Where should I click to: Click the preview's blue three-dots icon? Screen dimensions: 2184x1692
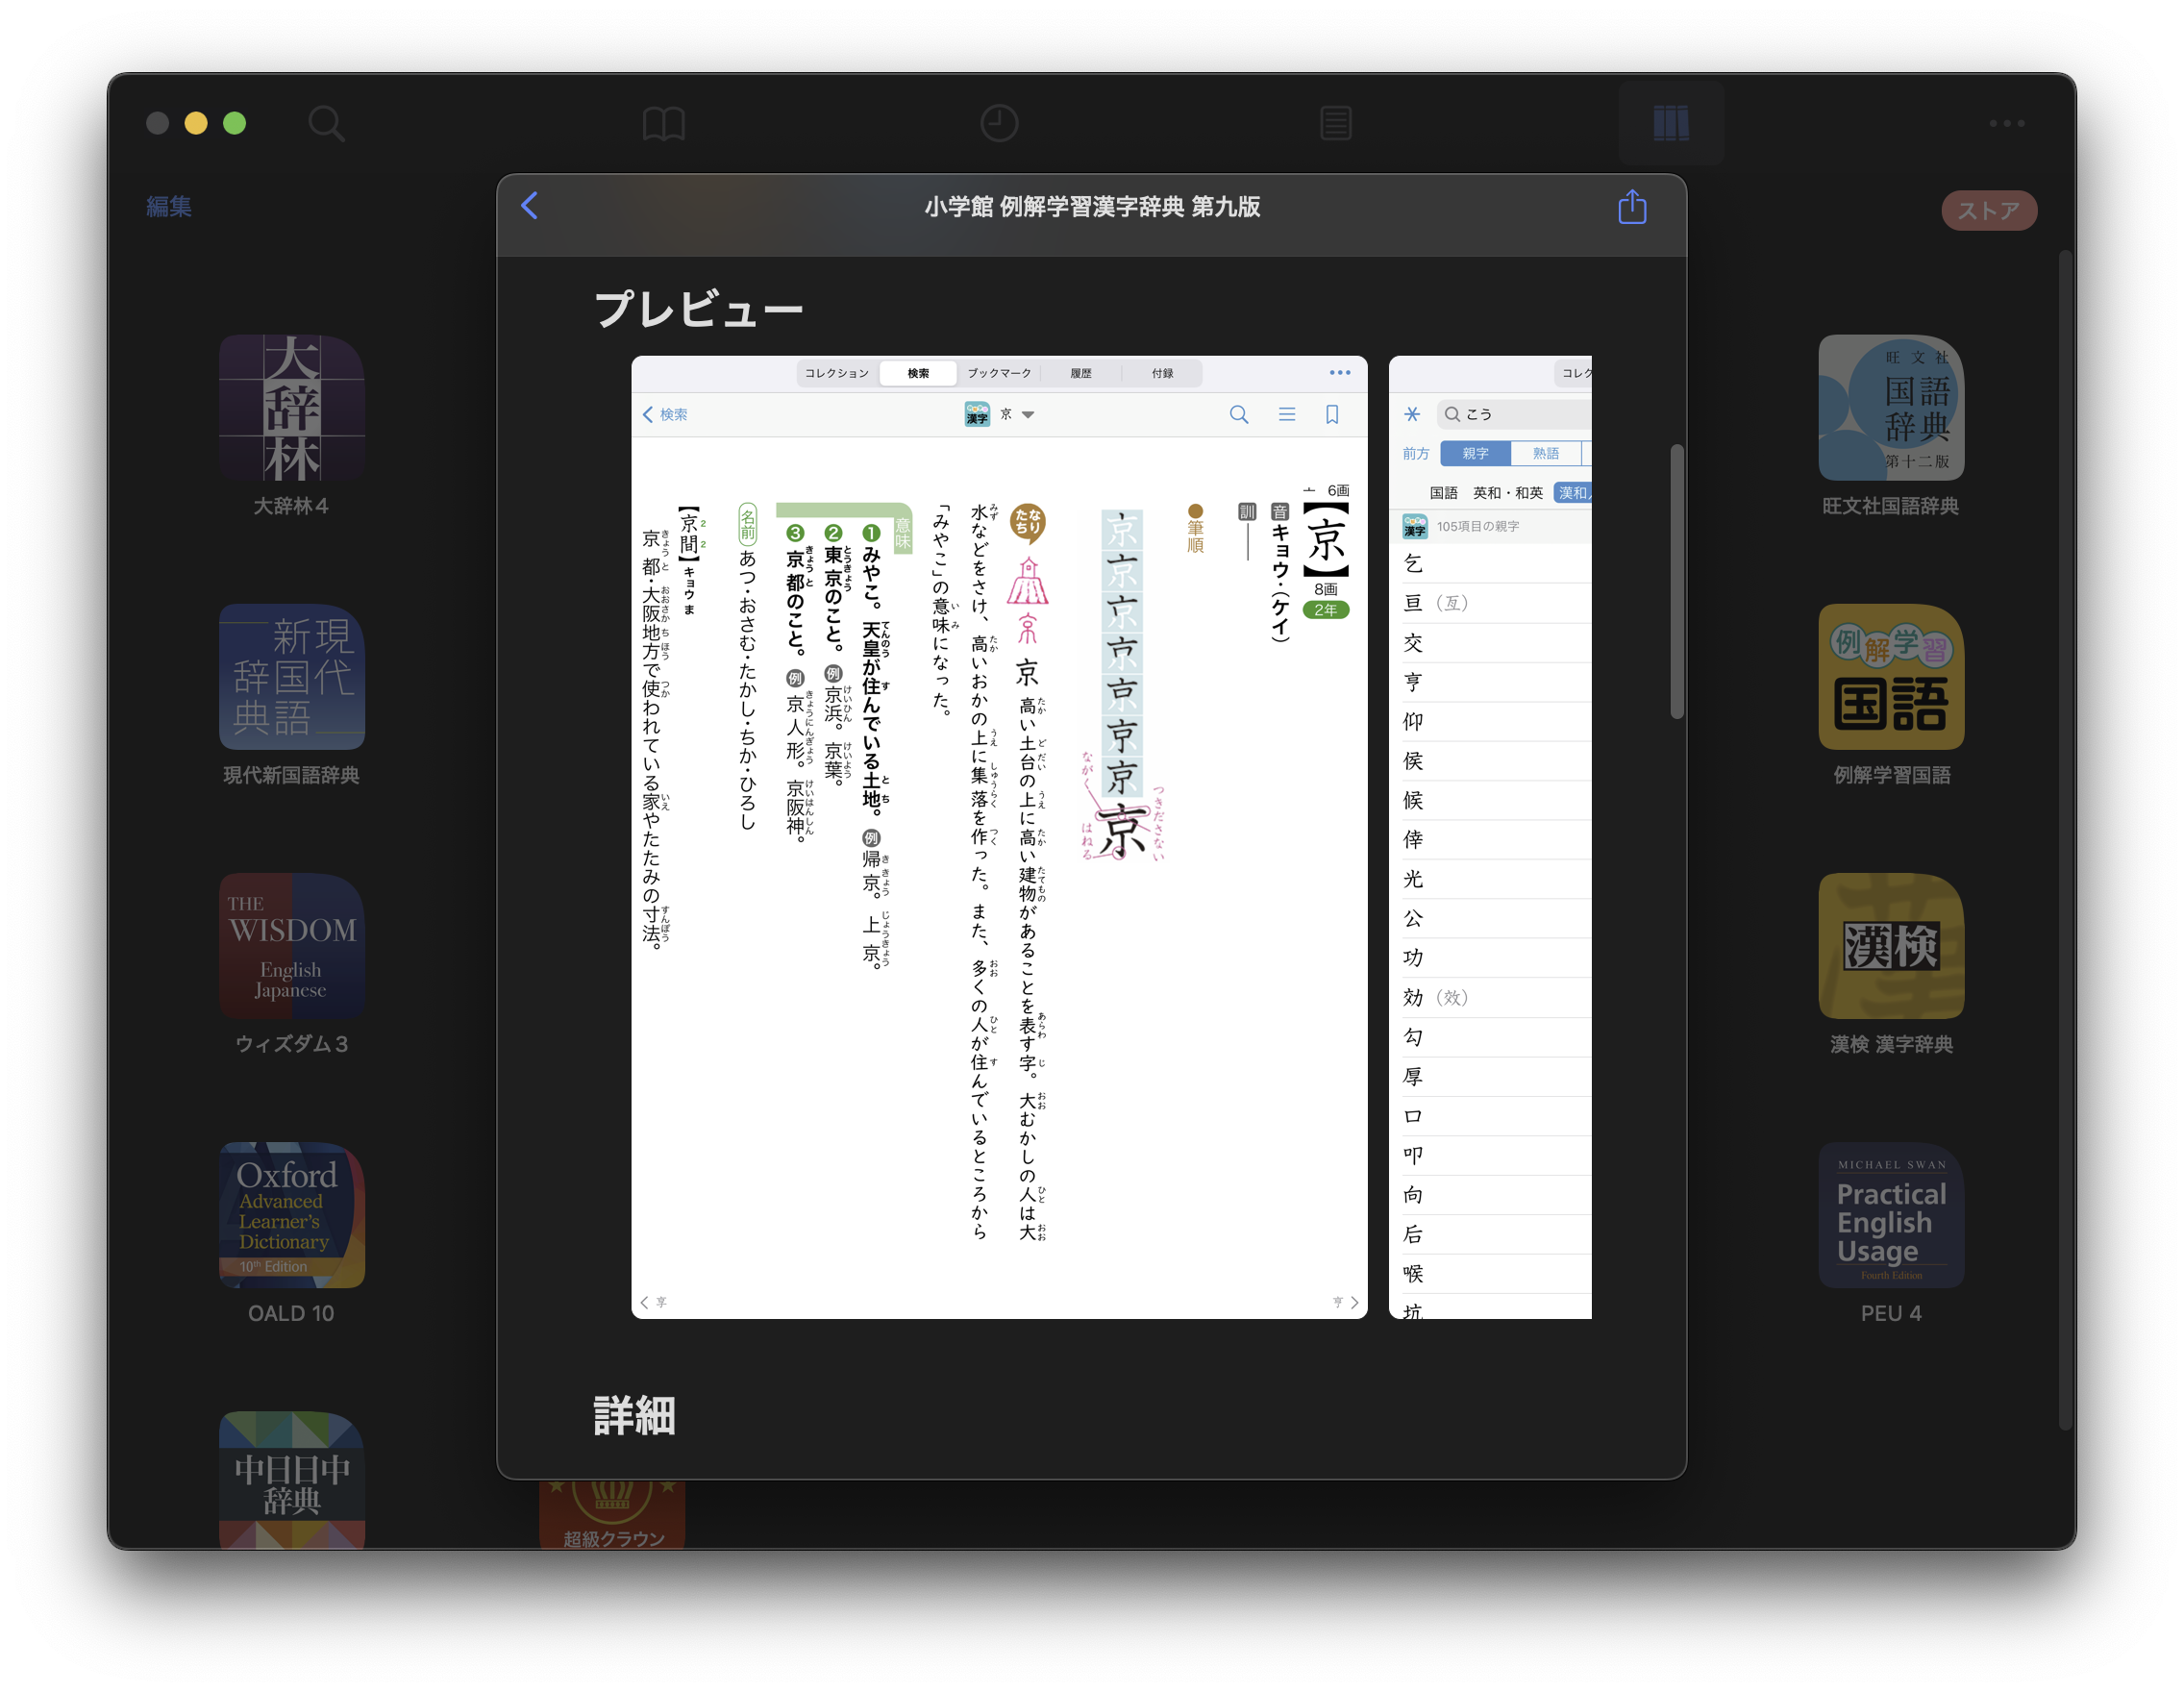pos(1340,373)
